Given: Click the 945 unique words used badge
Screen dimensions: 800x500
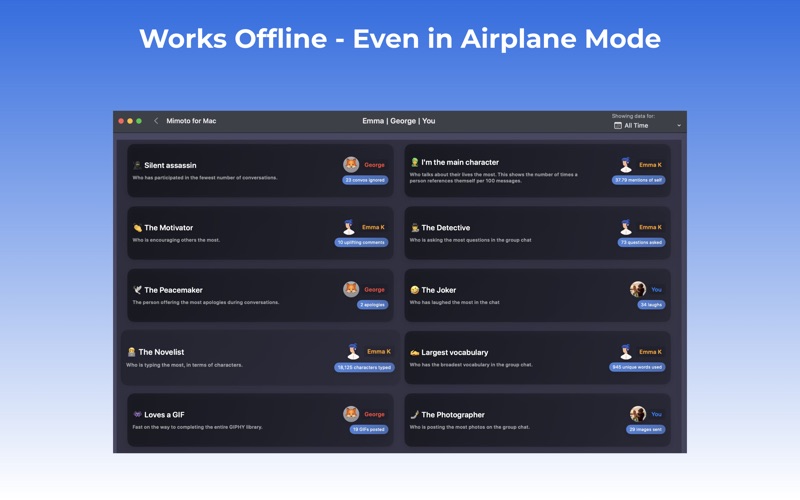Looking at the screenshot, I should click(x=637, y=367).
